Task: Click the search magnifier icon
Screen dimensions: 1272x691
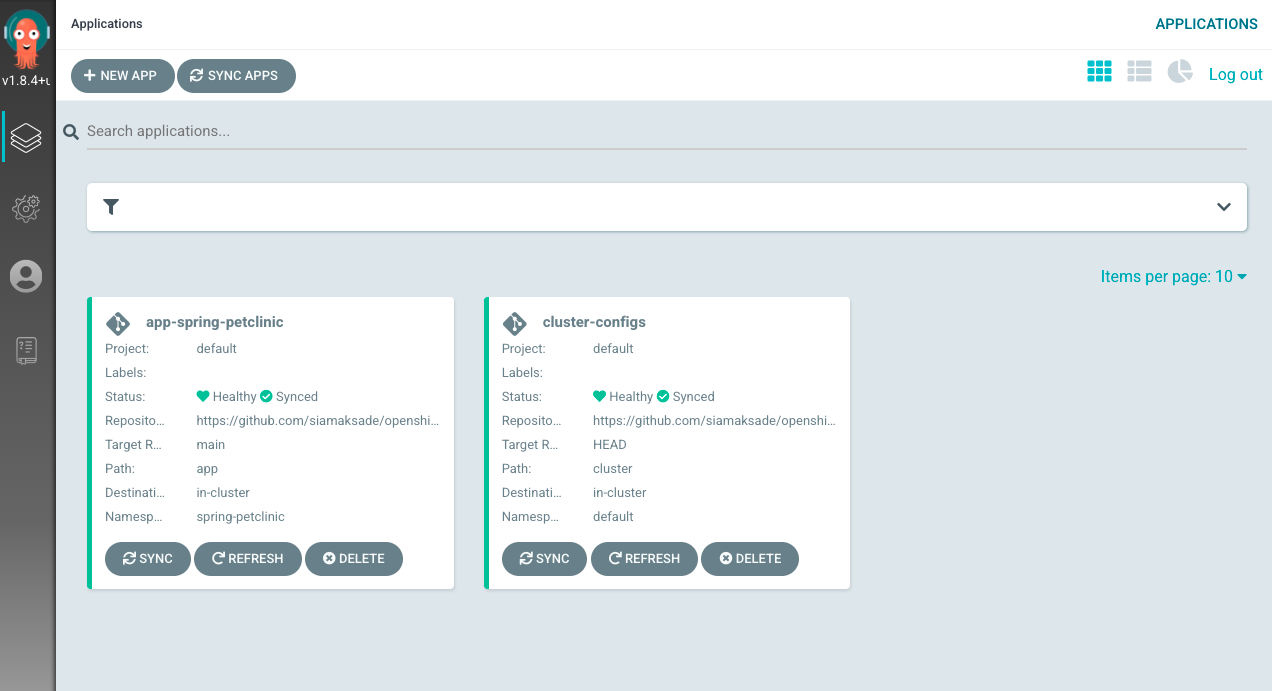Action: tap(71, 132)
